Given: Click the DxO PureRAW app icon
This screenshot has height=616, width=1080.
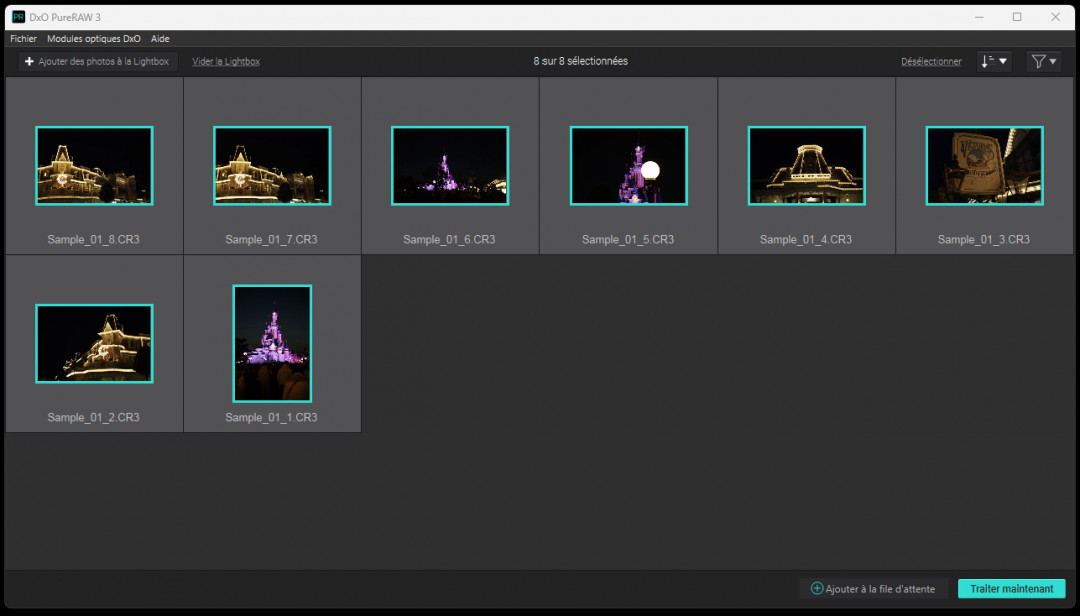Looking at the screenshot, I should (19, 17).
